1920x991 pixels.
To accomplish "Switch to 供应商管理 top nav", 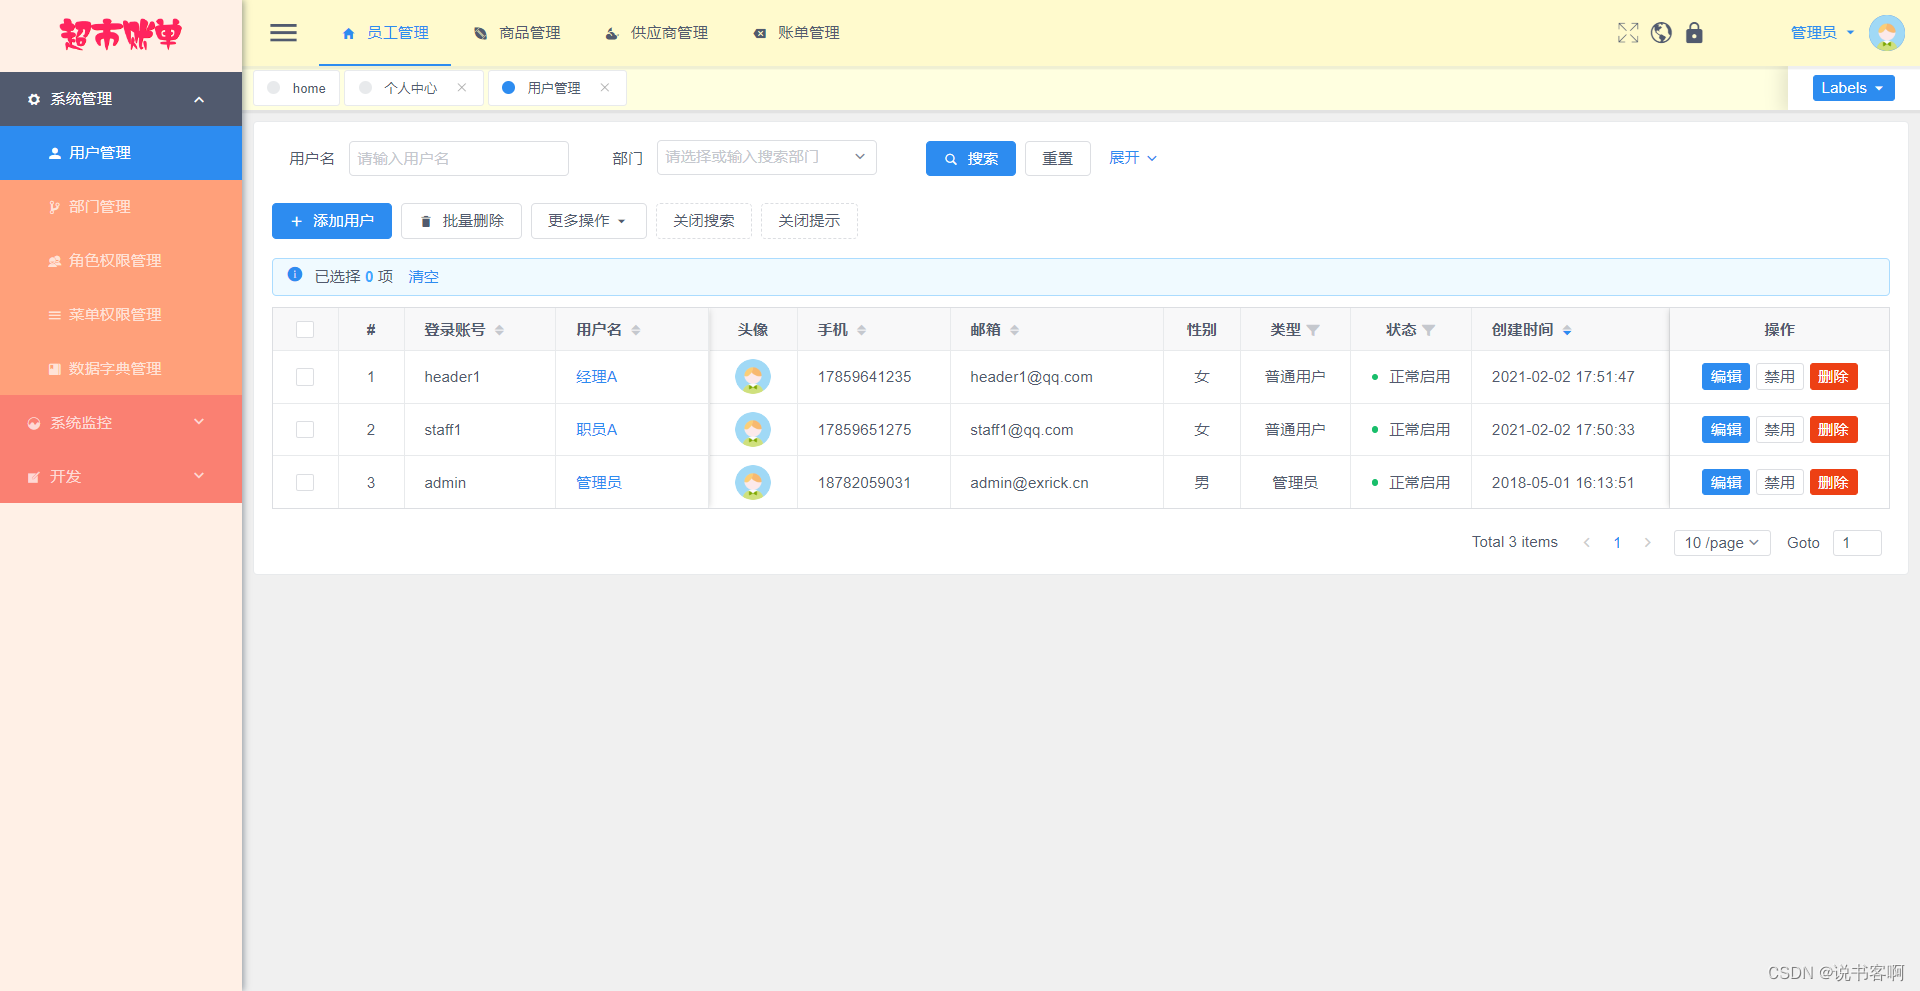I will pos(656,33).
